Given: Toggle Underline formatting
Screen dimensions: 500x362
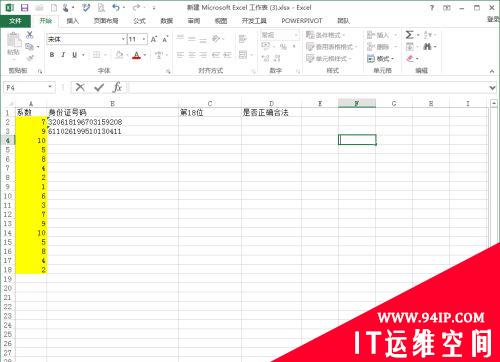Looking at the screenshot, I should [74, 55].
